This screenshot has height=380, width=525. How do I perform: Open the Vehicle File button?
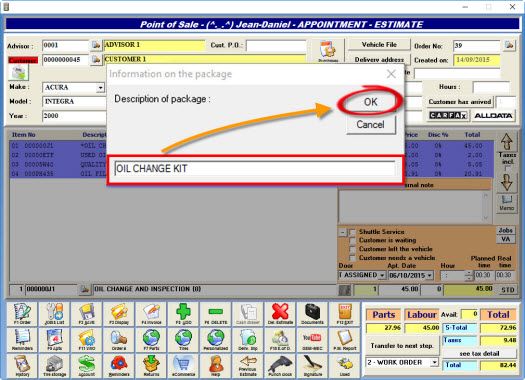tap(379, 45)
